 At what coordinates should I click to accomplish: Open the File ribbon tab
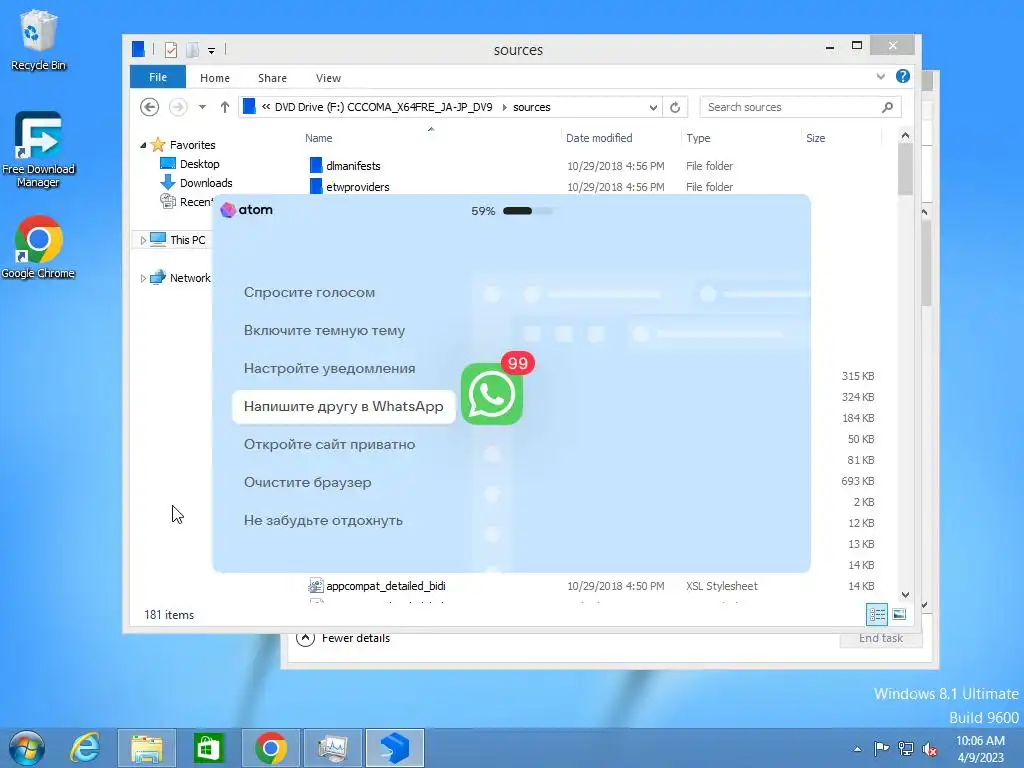coord(158,77)
